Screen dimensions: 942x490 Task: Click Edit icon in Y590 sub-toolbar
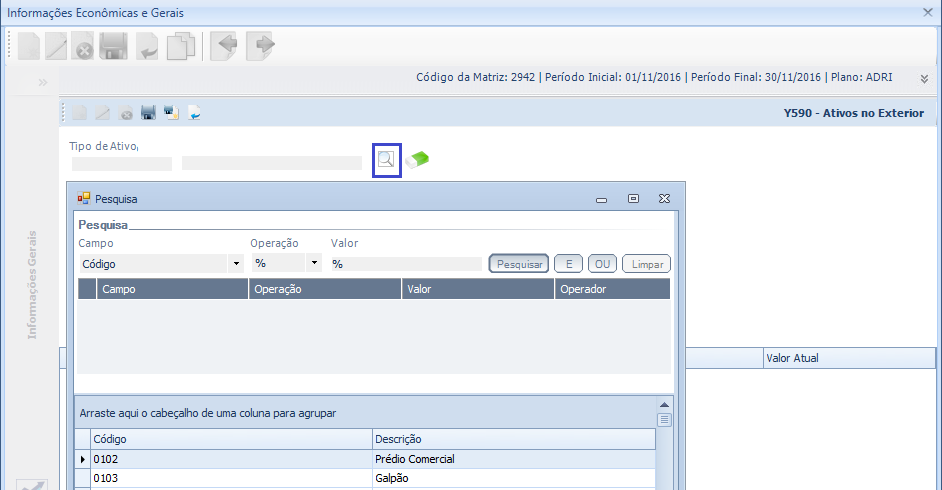[x=103, y=113]
